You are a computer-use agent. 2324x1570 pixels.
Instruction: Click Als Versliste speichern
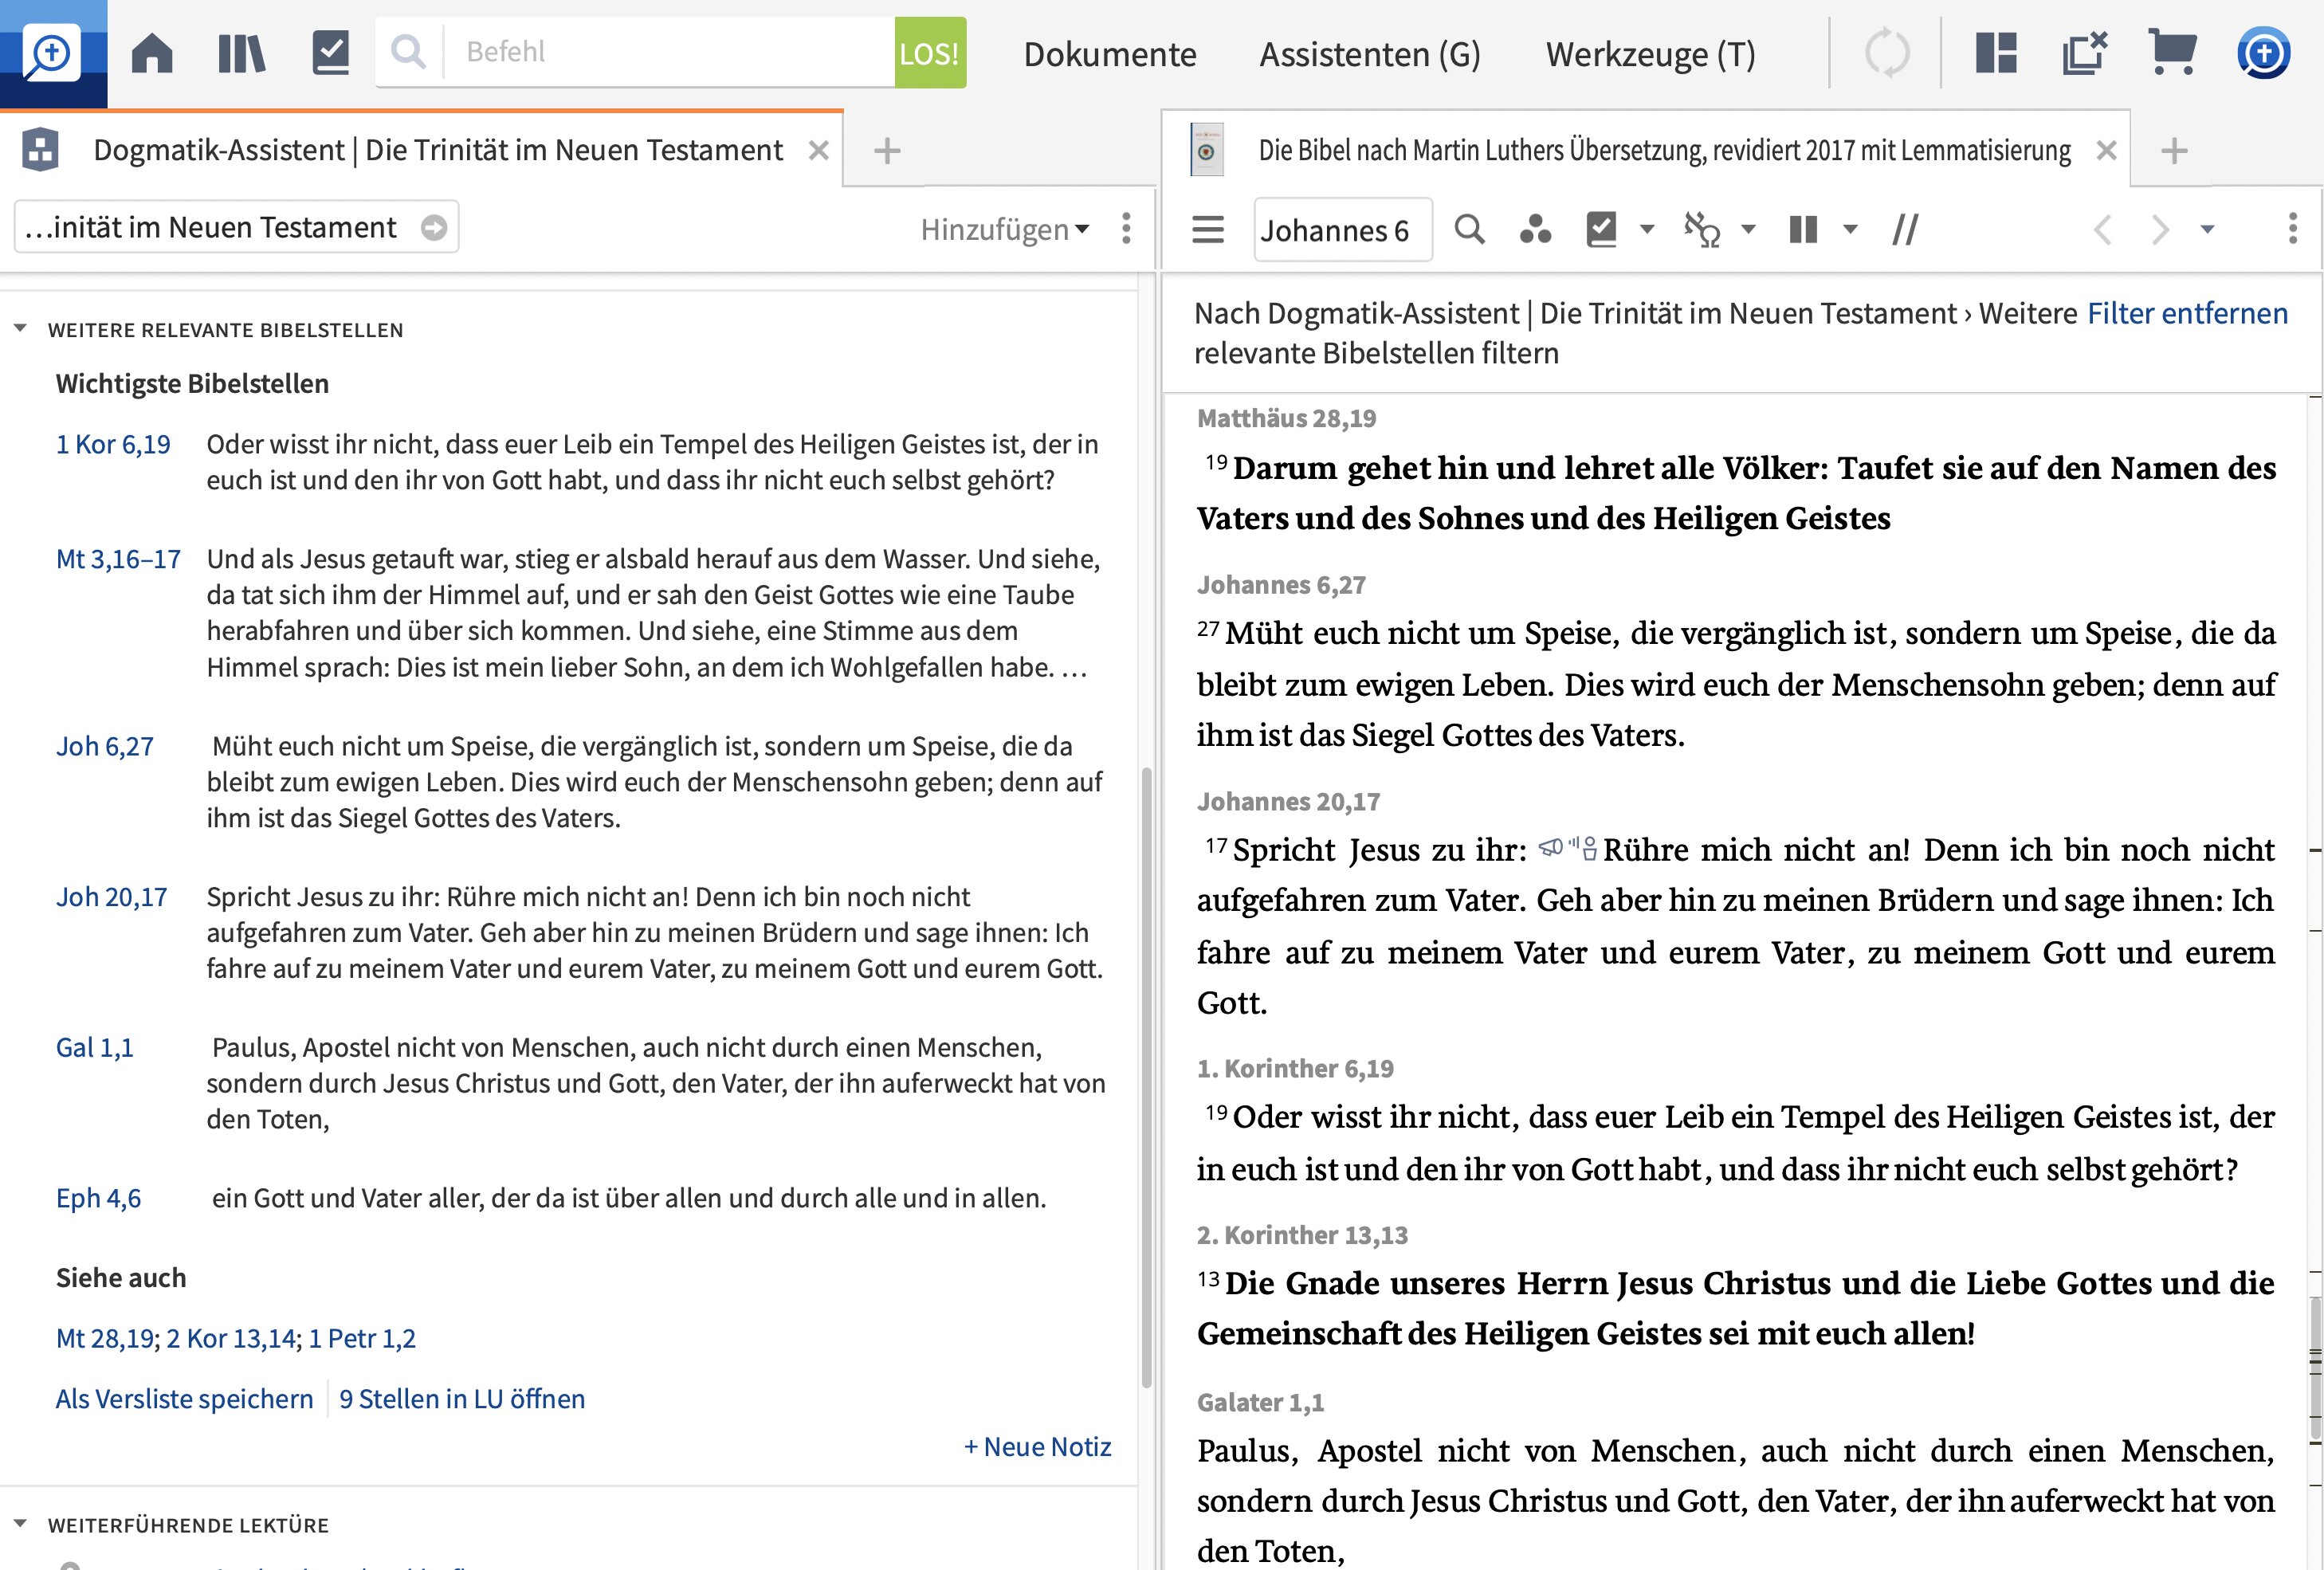click(184, 1399)
